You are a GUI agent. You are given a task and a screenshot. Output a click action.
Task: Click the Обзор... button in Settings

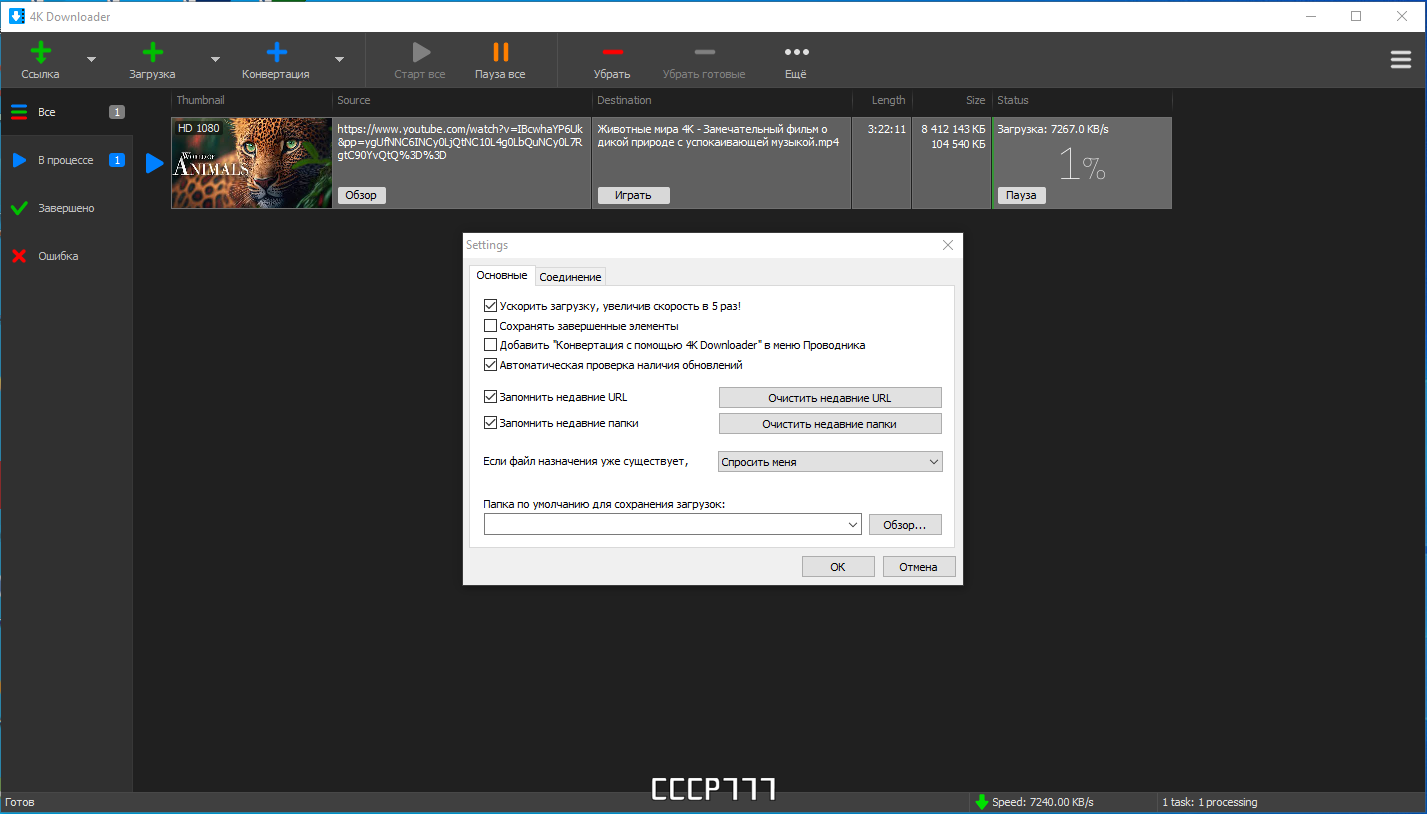pos(905,524)
